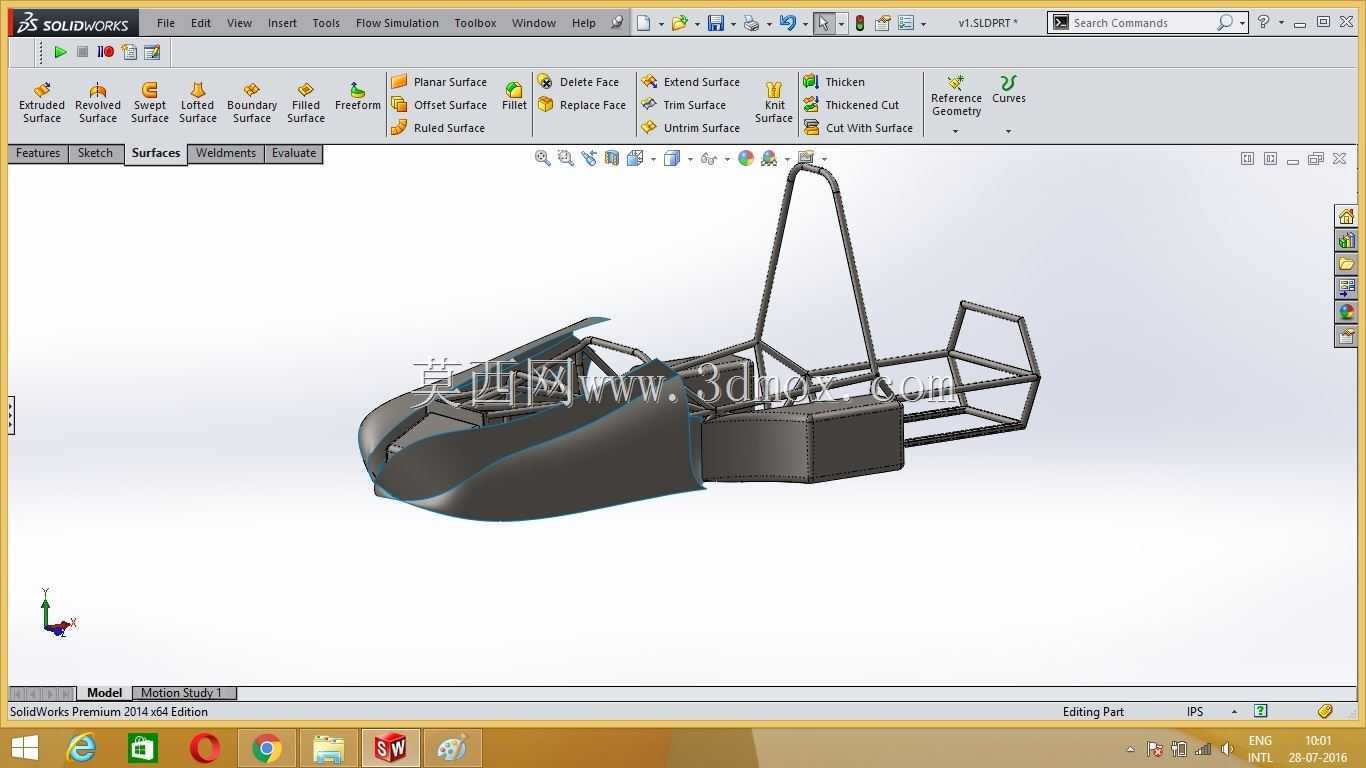
Task: Select the Thicken command
Action: click(x=834, y=82)
